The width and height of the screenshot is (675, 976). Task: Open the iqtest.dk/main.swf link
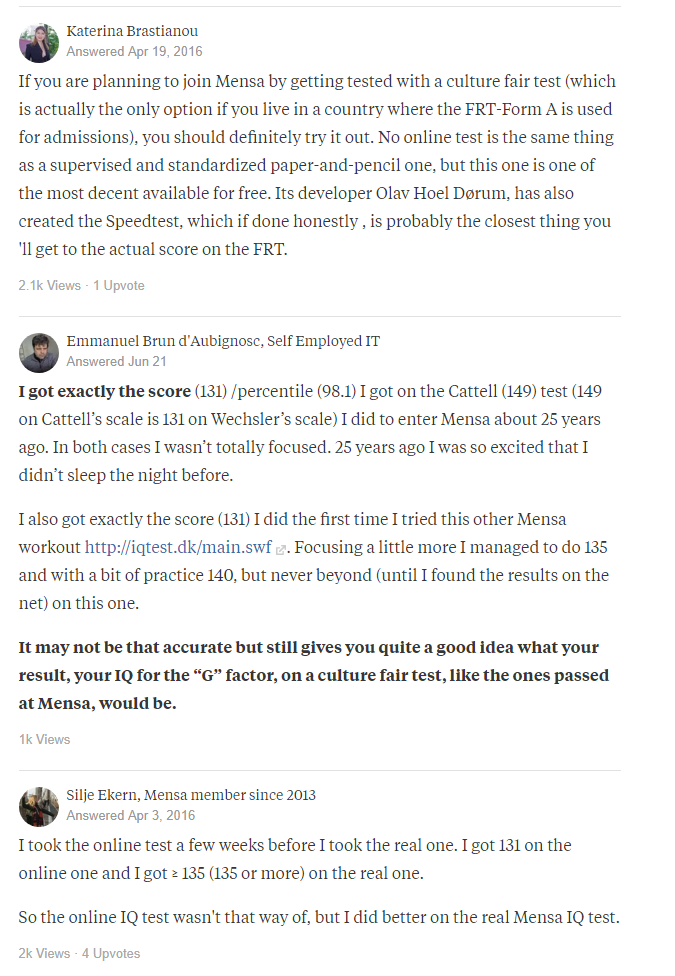[178, 547]
